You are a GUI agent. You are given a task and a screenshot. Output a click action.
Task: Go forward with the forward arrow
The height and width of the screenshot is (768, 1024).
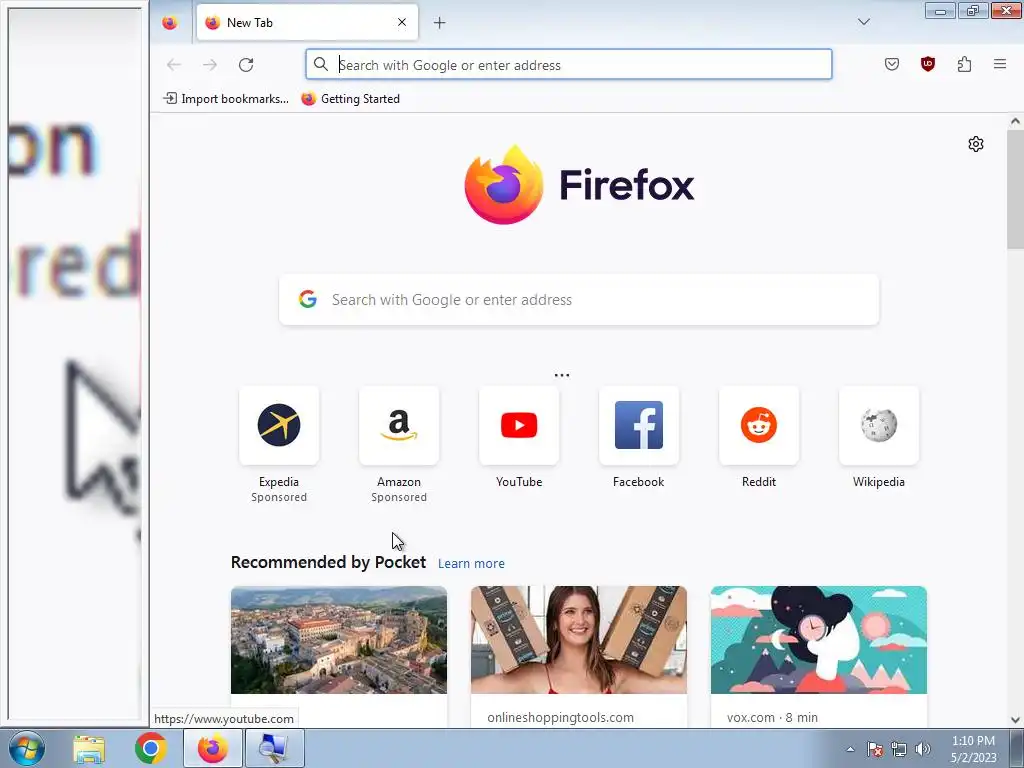click(x=210, y=65)
